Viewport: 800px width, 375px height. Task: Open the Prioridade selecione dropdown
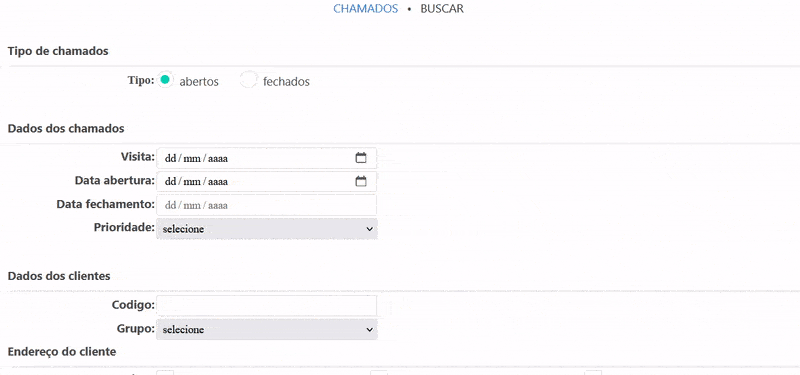[x=267, y=230]
